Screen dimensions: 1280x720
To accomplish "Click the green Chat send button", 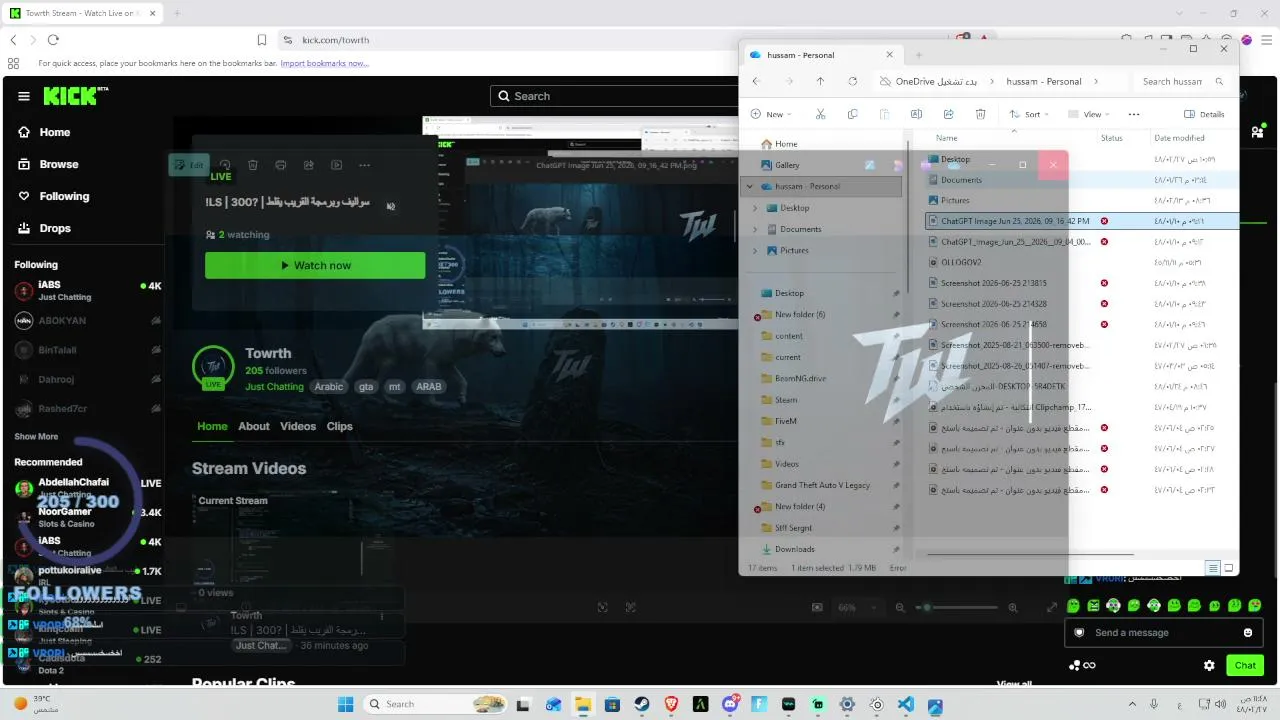I will pos(1245,665).
